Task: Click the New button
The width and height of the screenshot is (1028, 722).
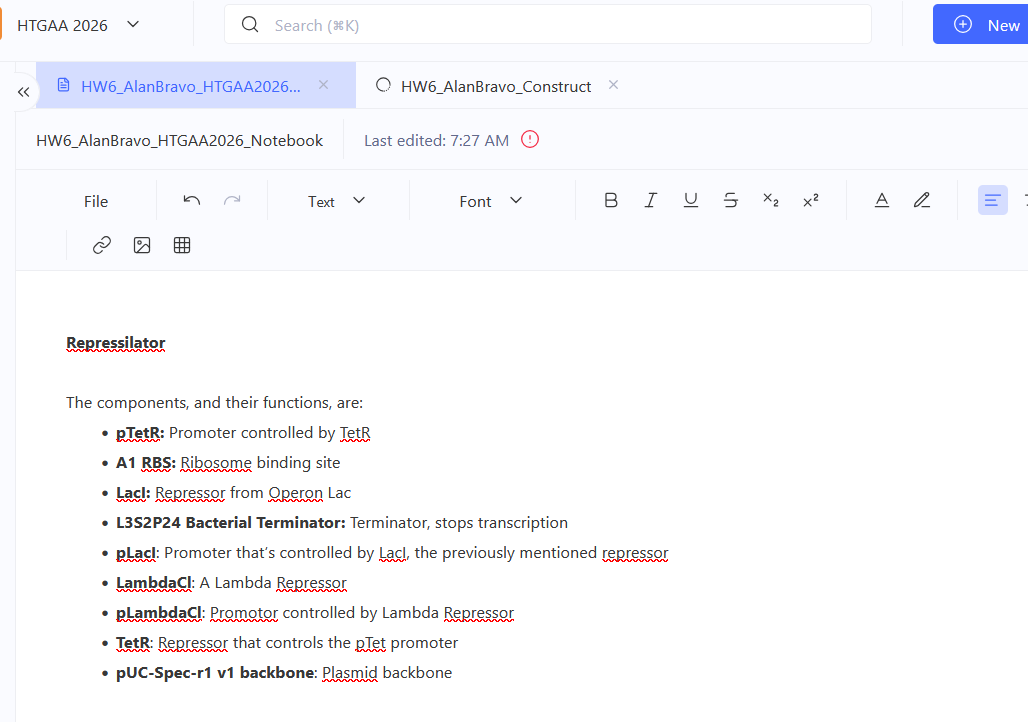Action: point(981,25)
